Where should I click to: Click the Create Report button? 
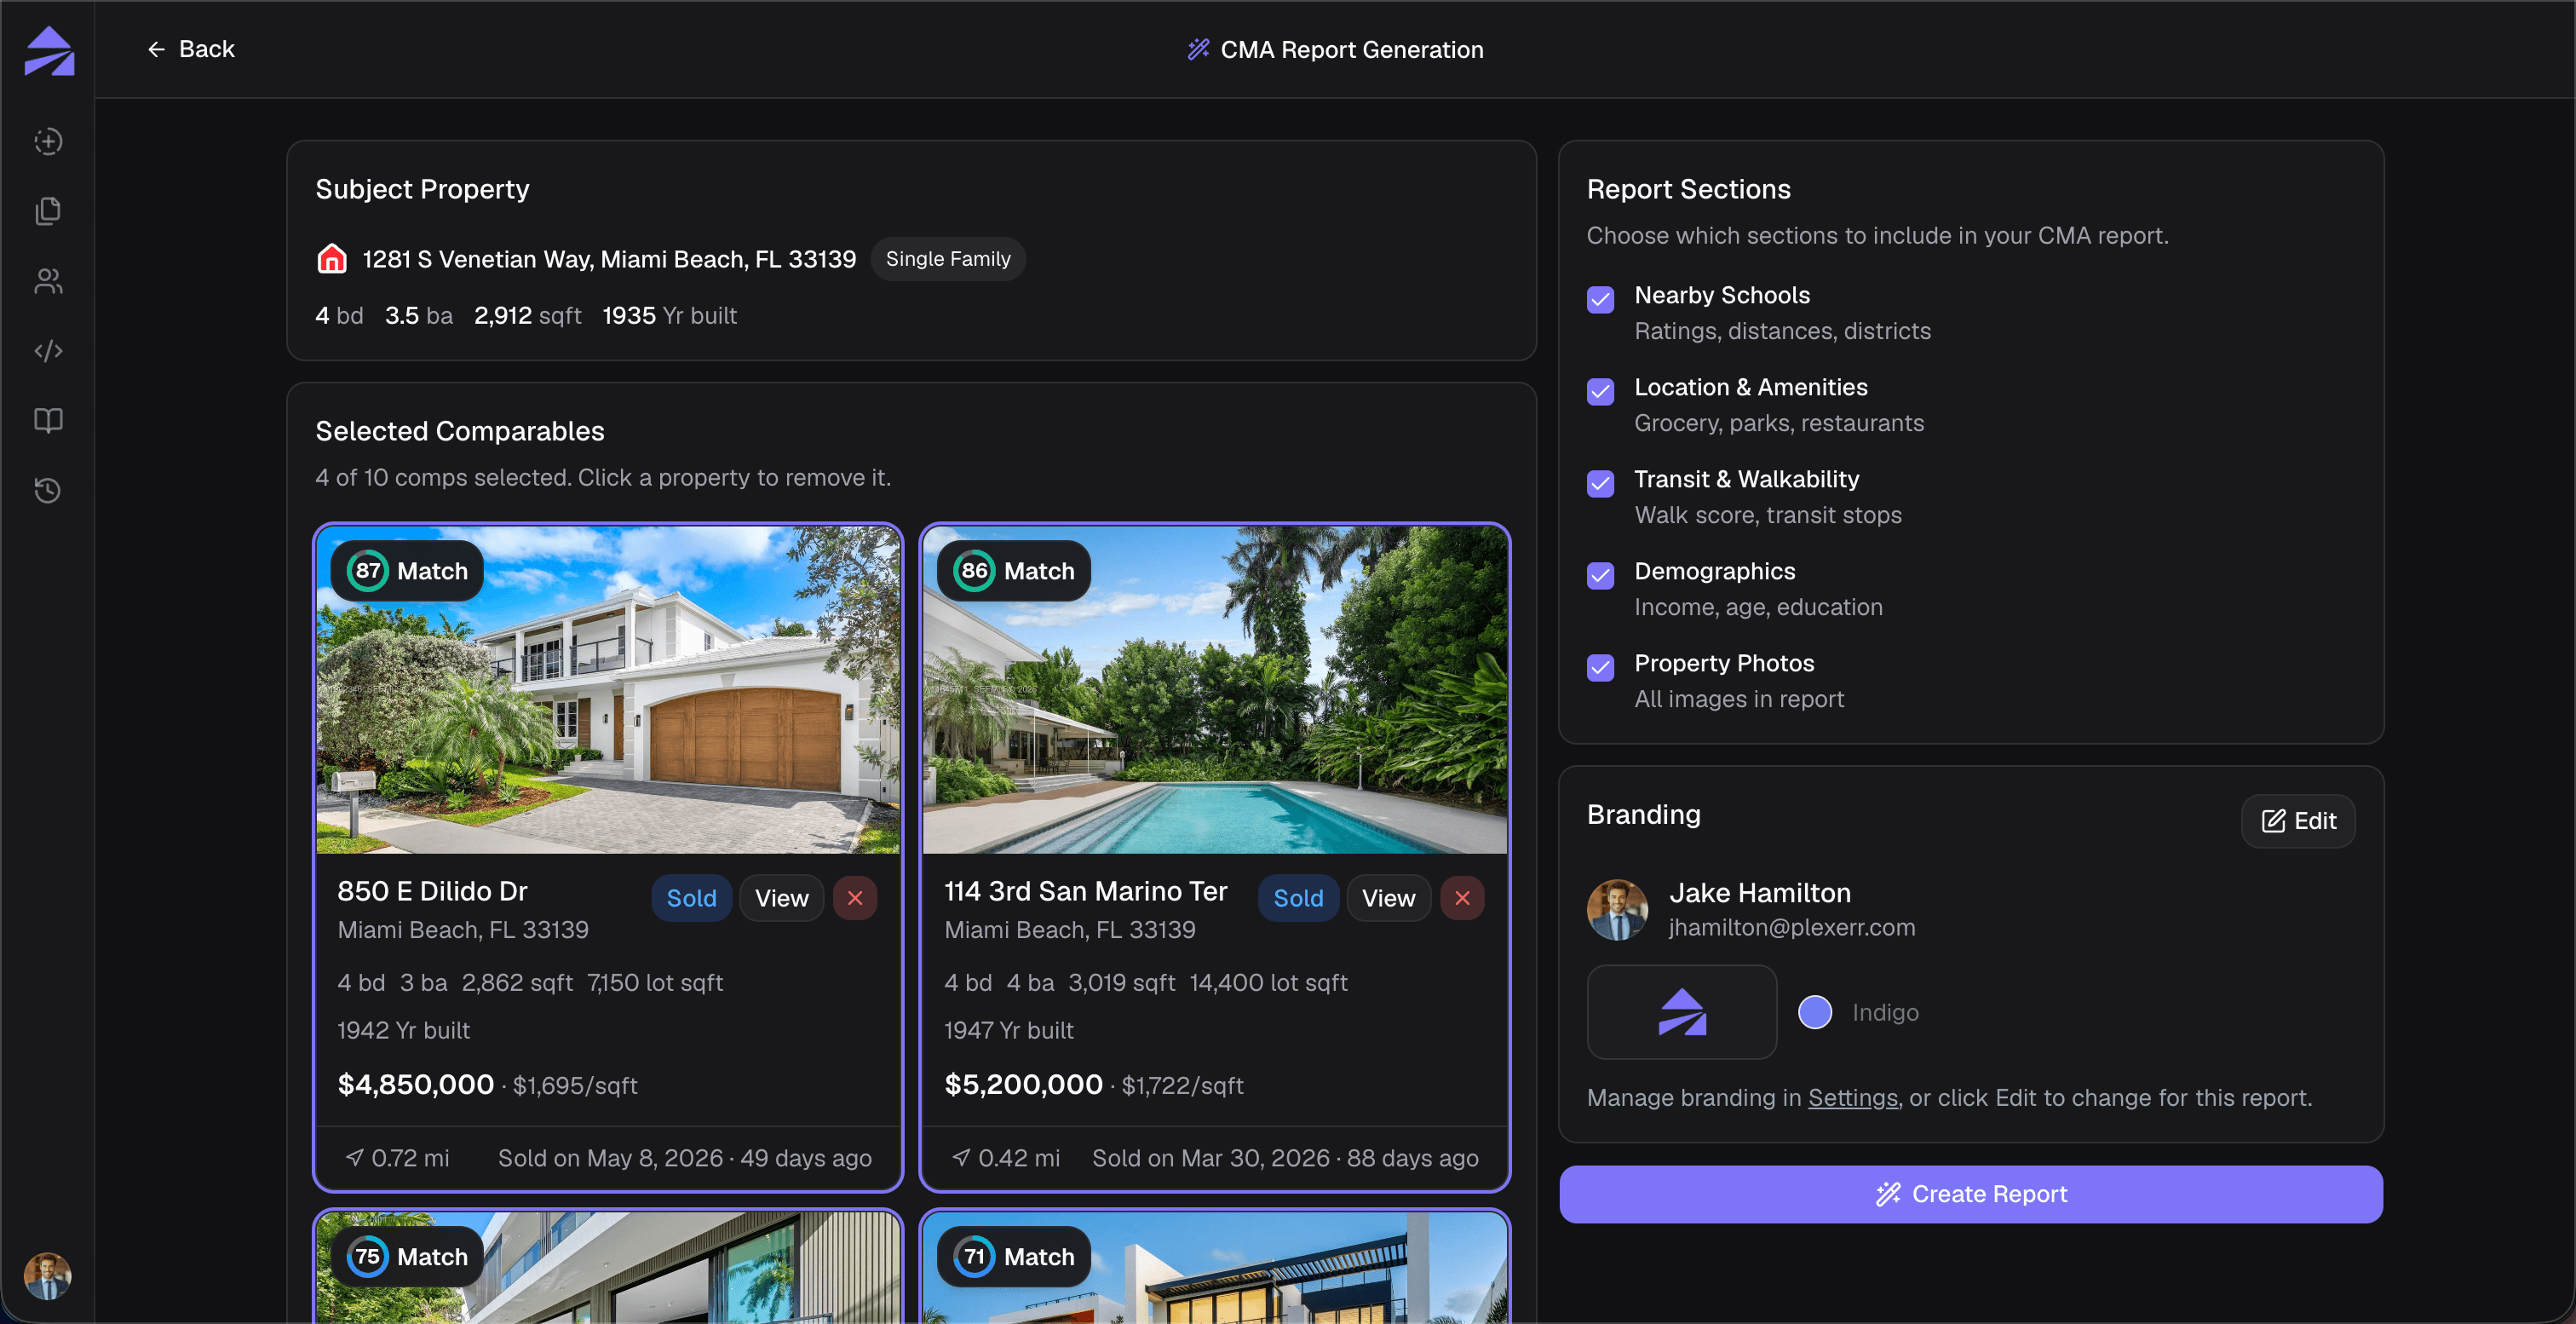pos(1971,1194)
